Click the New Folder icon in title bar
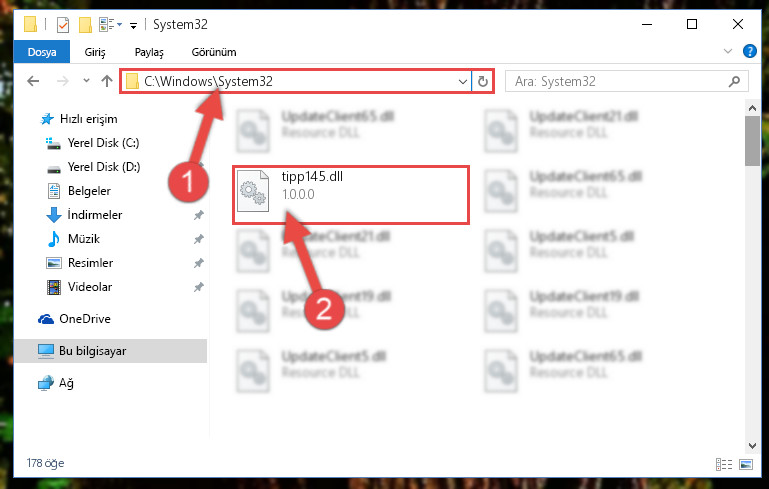The height and width of the screenshot is (489, 769). [x=85, y=25]
